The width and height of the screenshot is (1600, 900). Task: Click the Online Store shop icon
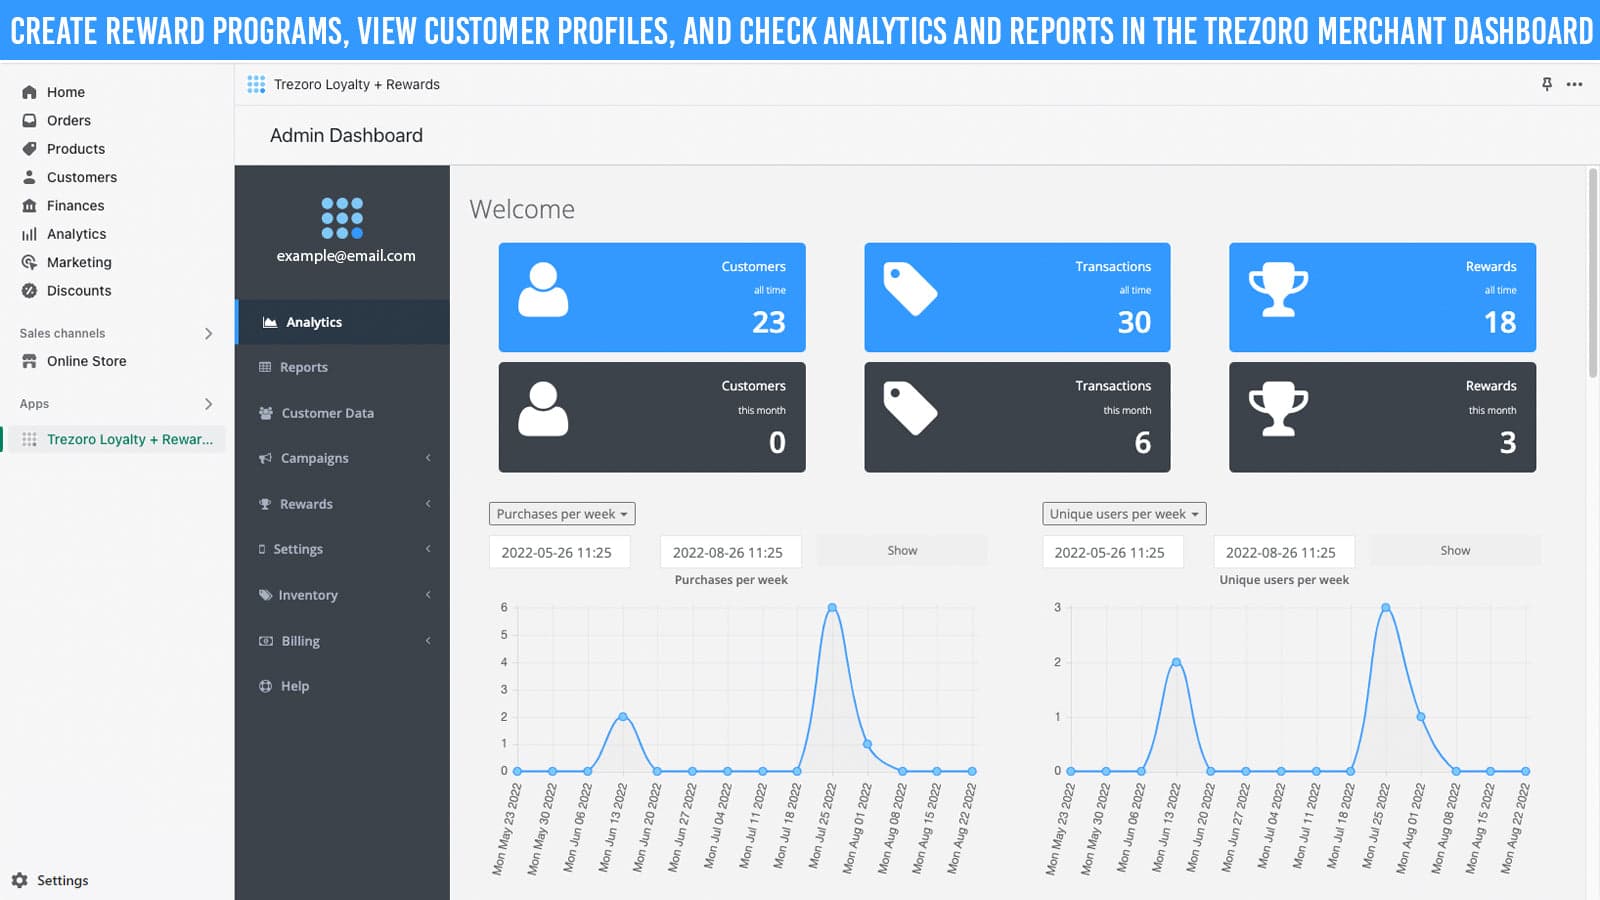[29, 361]
